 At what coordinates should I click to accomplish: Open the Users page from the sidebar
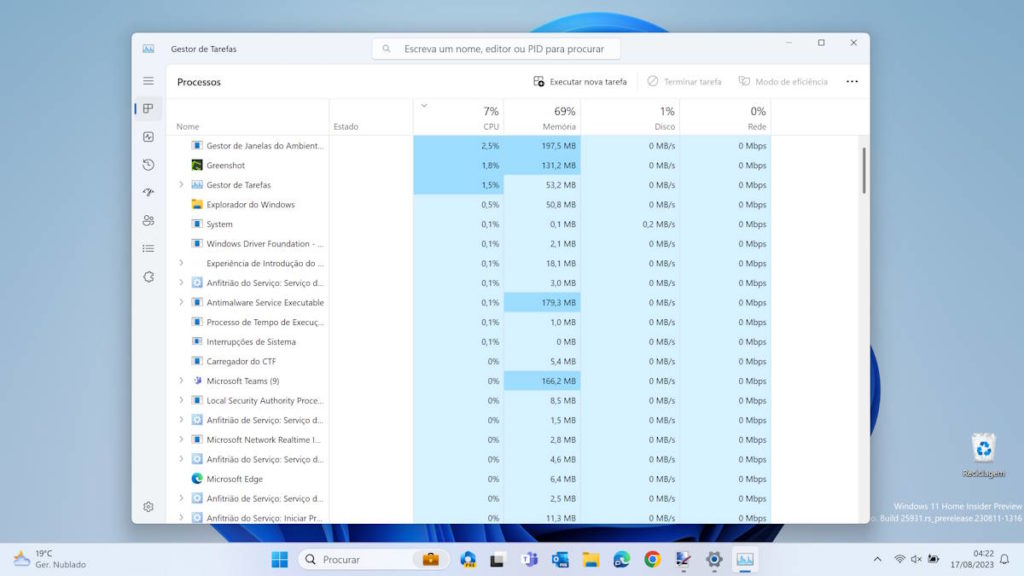[x=148, y=221]
